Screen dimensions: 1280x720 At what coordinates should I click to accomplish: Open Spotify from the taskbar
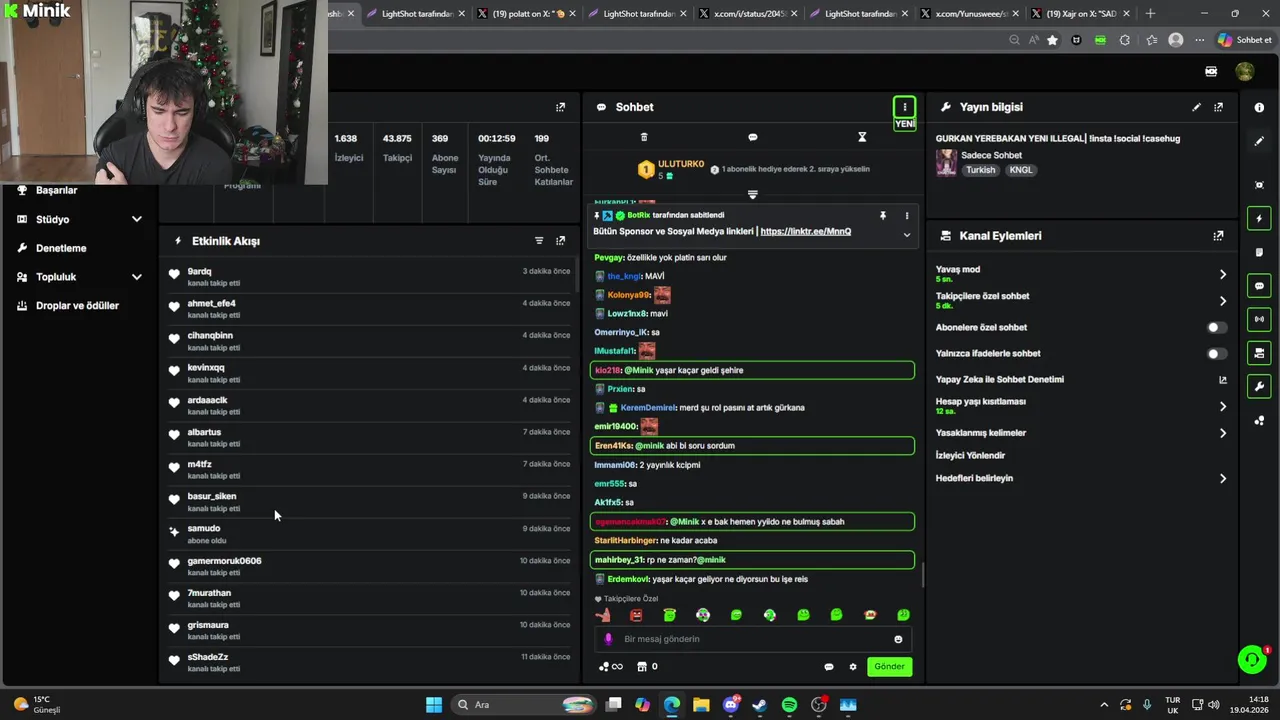point(789,705)
